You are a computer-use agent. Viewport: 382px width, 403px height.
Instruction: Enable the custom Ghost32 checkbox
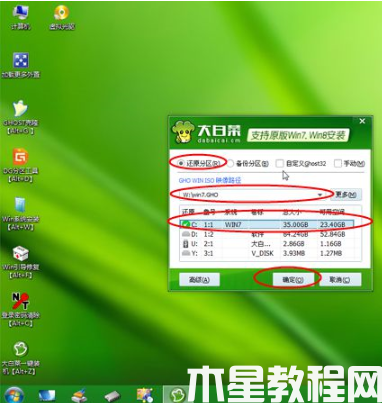[280, 163]
